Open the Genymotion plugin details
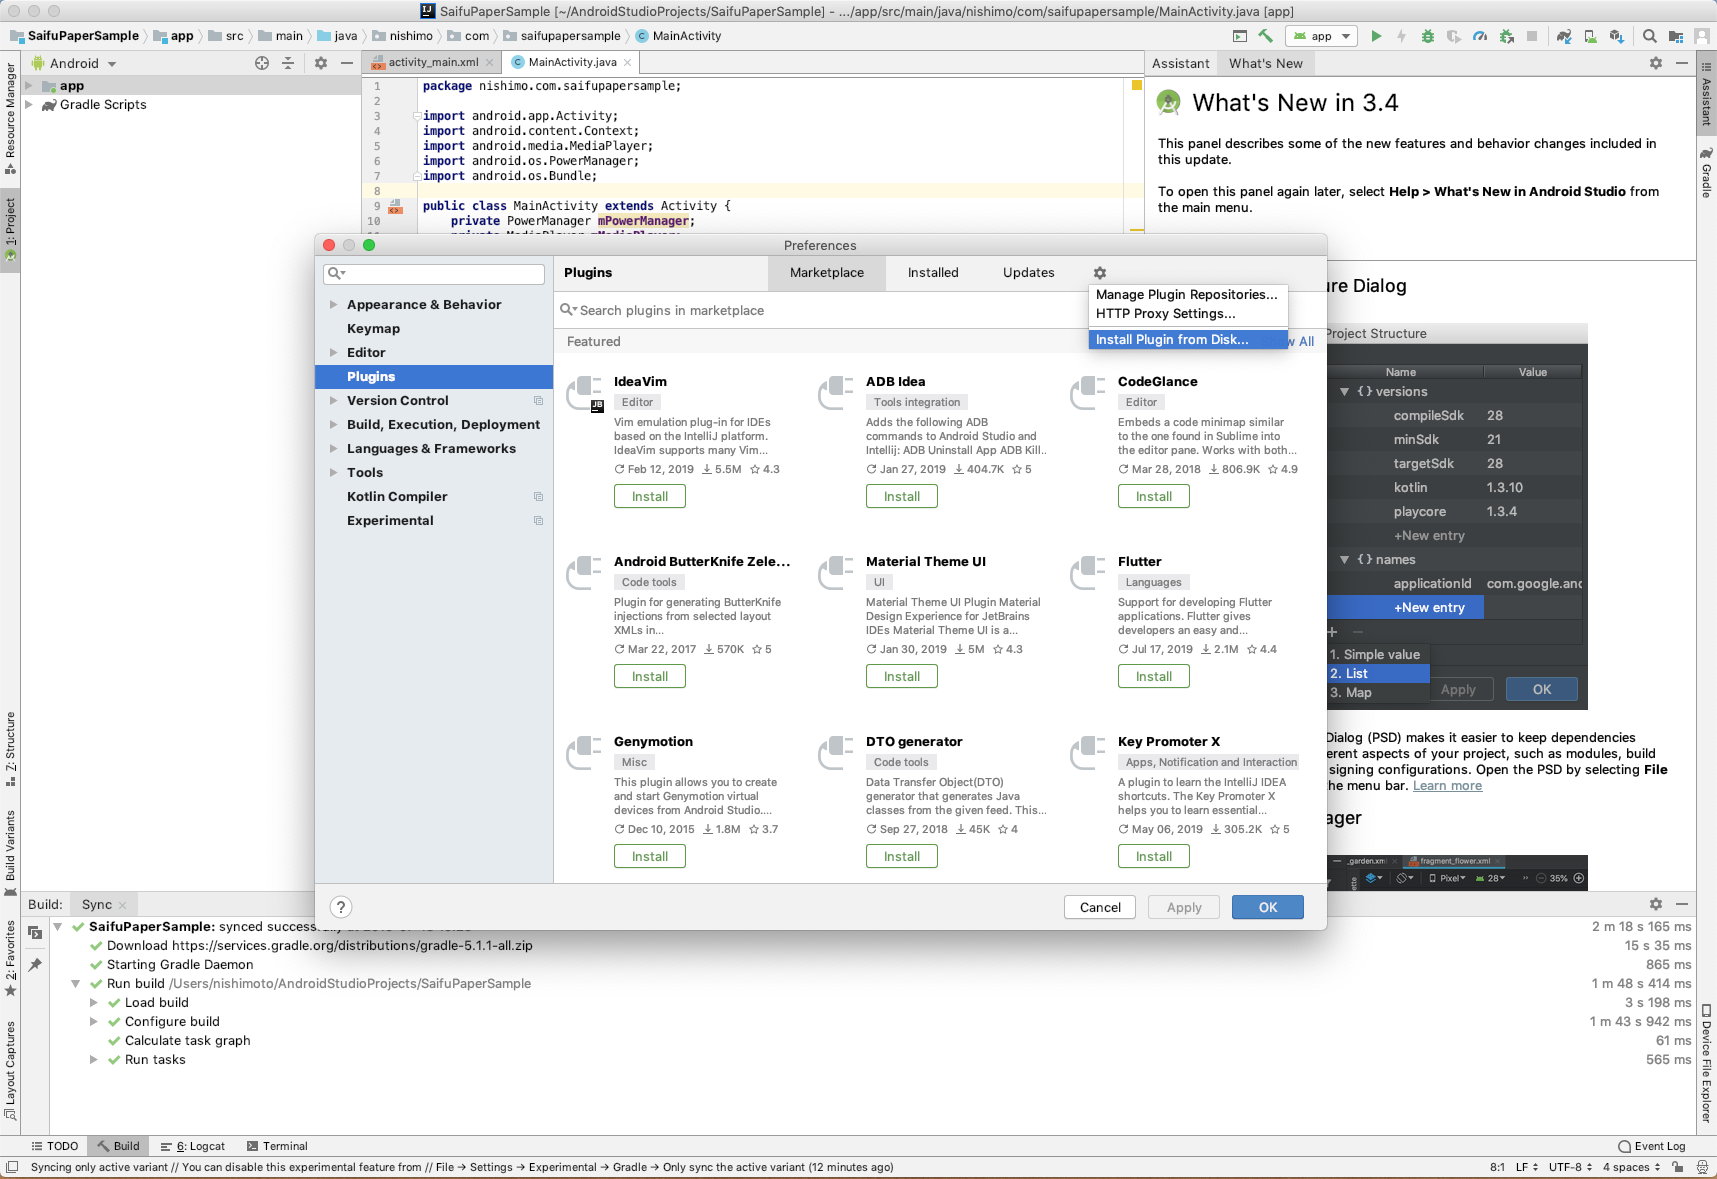 click(x=653, y=741)
